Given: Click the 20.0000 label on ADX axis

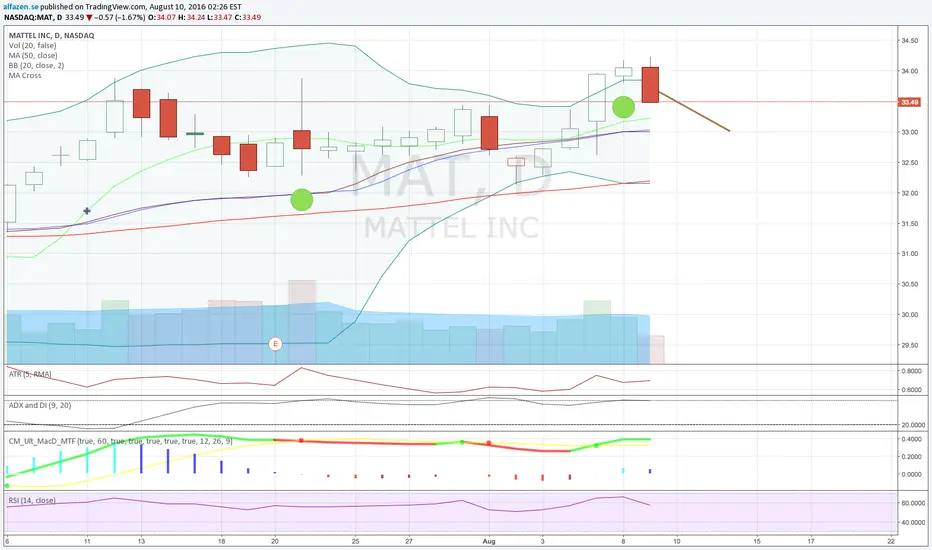Looking at the screenshot, I should tap(913, 425).
